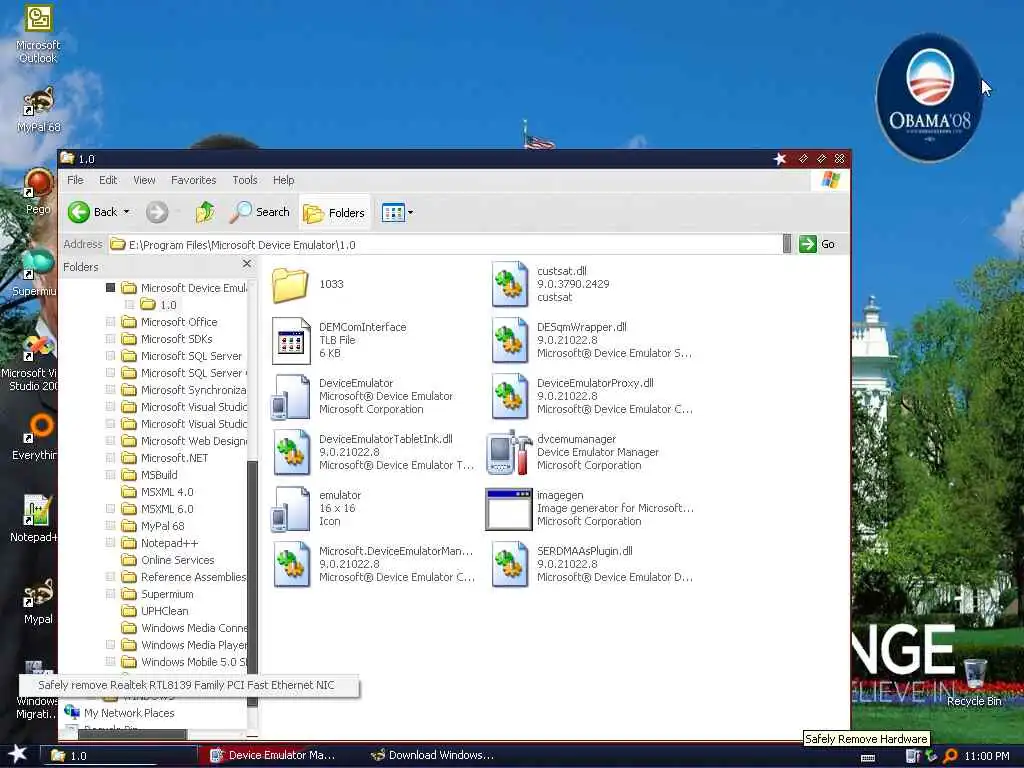Close the Folders pane
1024x768 pixels.
247,264
